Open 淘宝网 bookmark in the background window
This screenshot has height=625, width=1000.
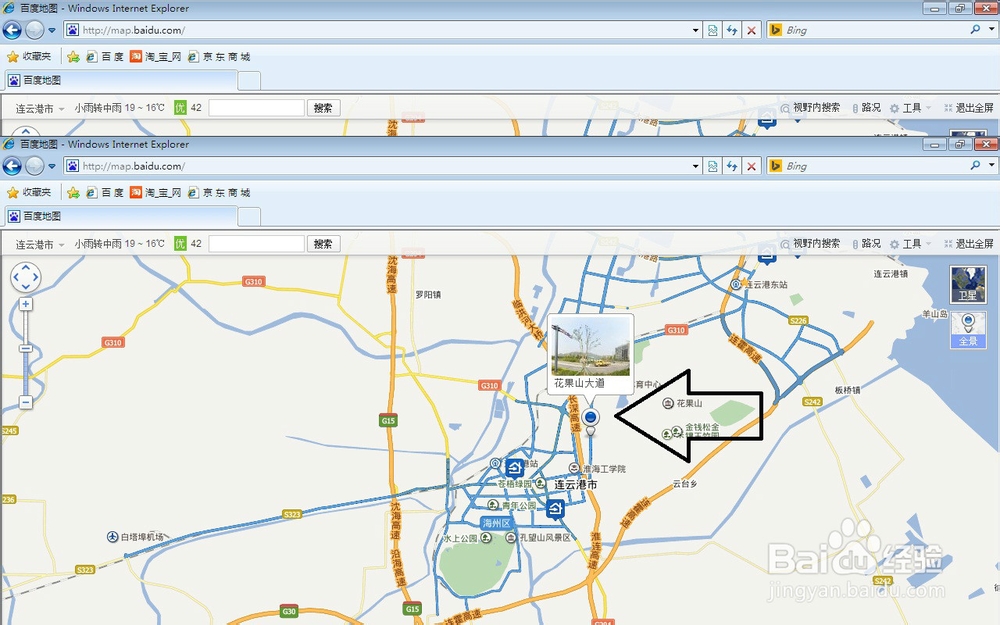point(155,57)
